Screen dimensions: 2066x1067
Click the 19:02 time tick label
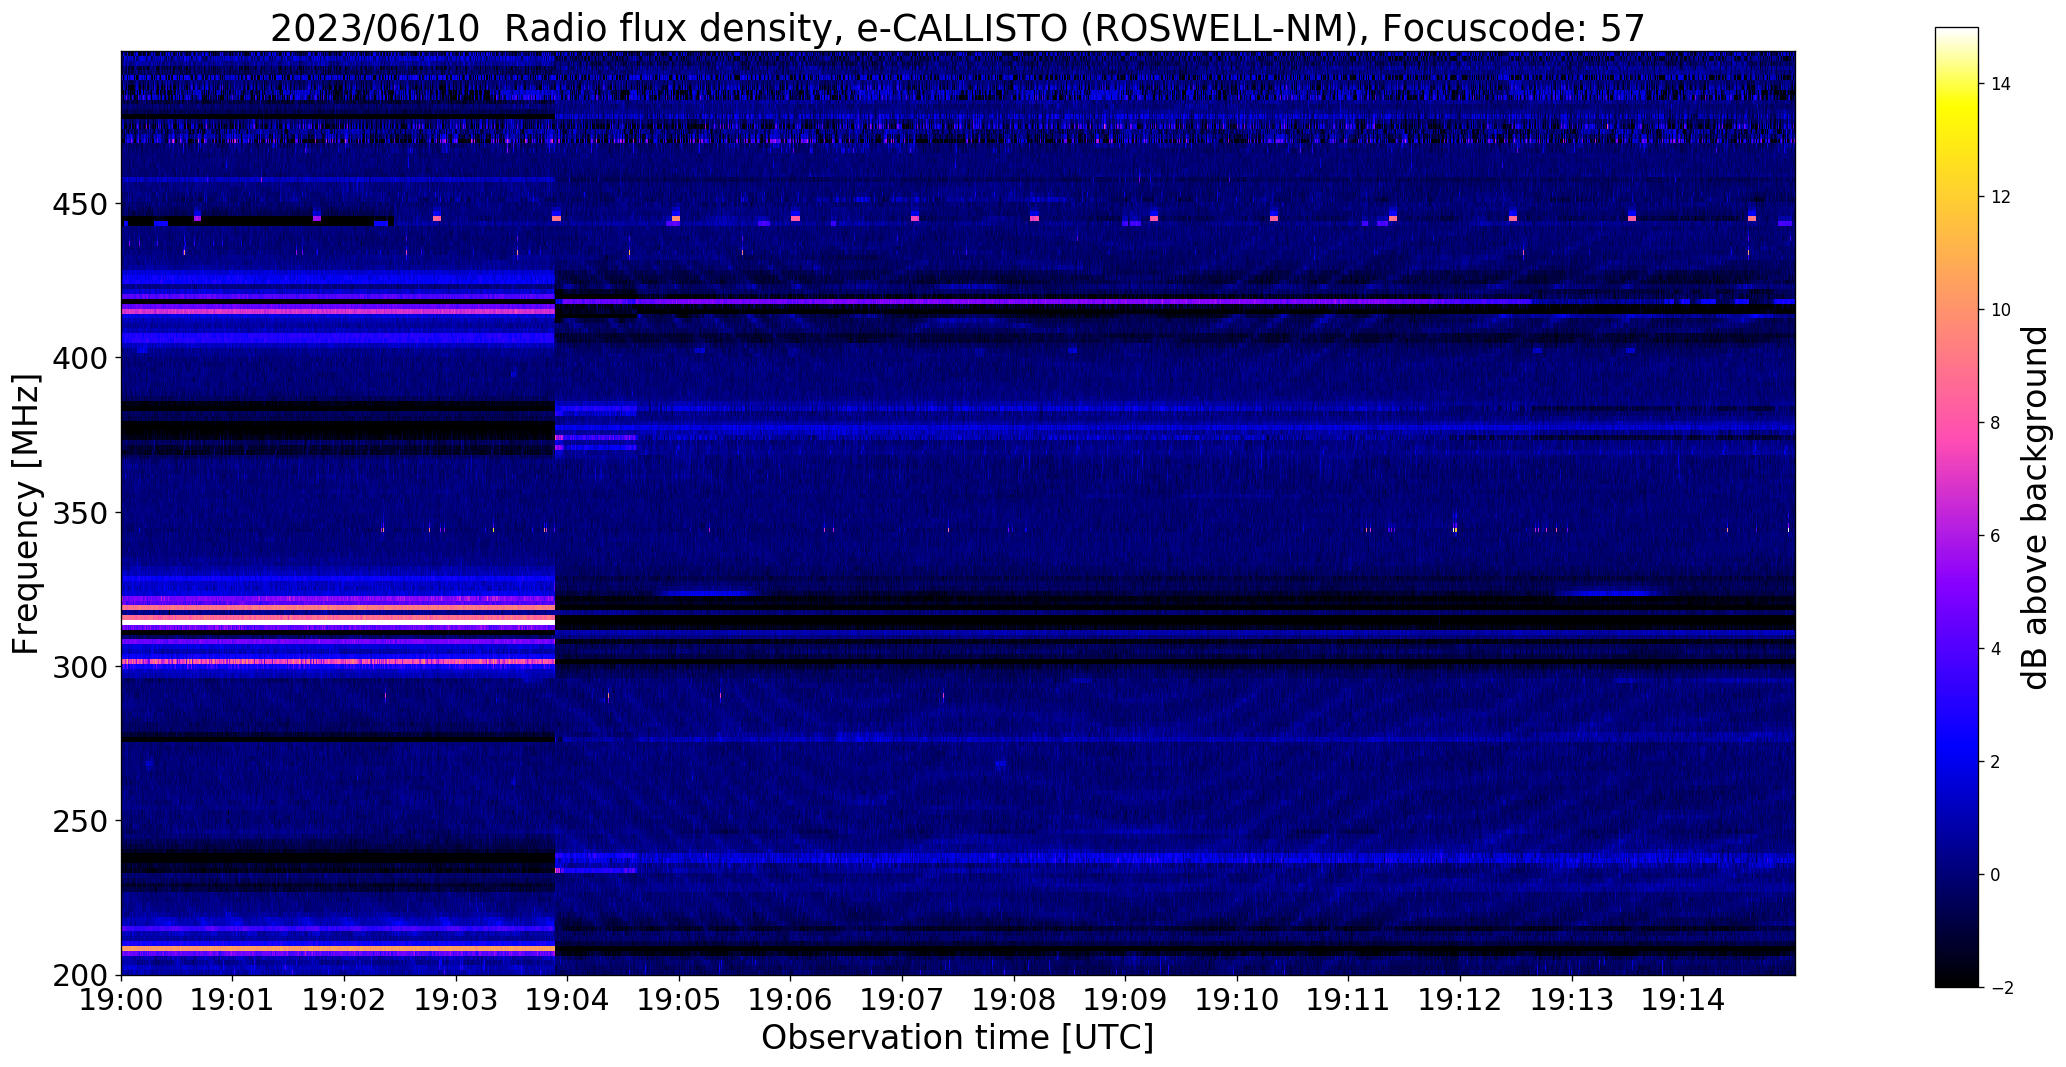345,999
